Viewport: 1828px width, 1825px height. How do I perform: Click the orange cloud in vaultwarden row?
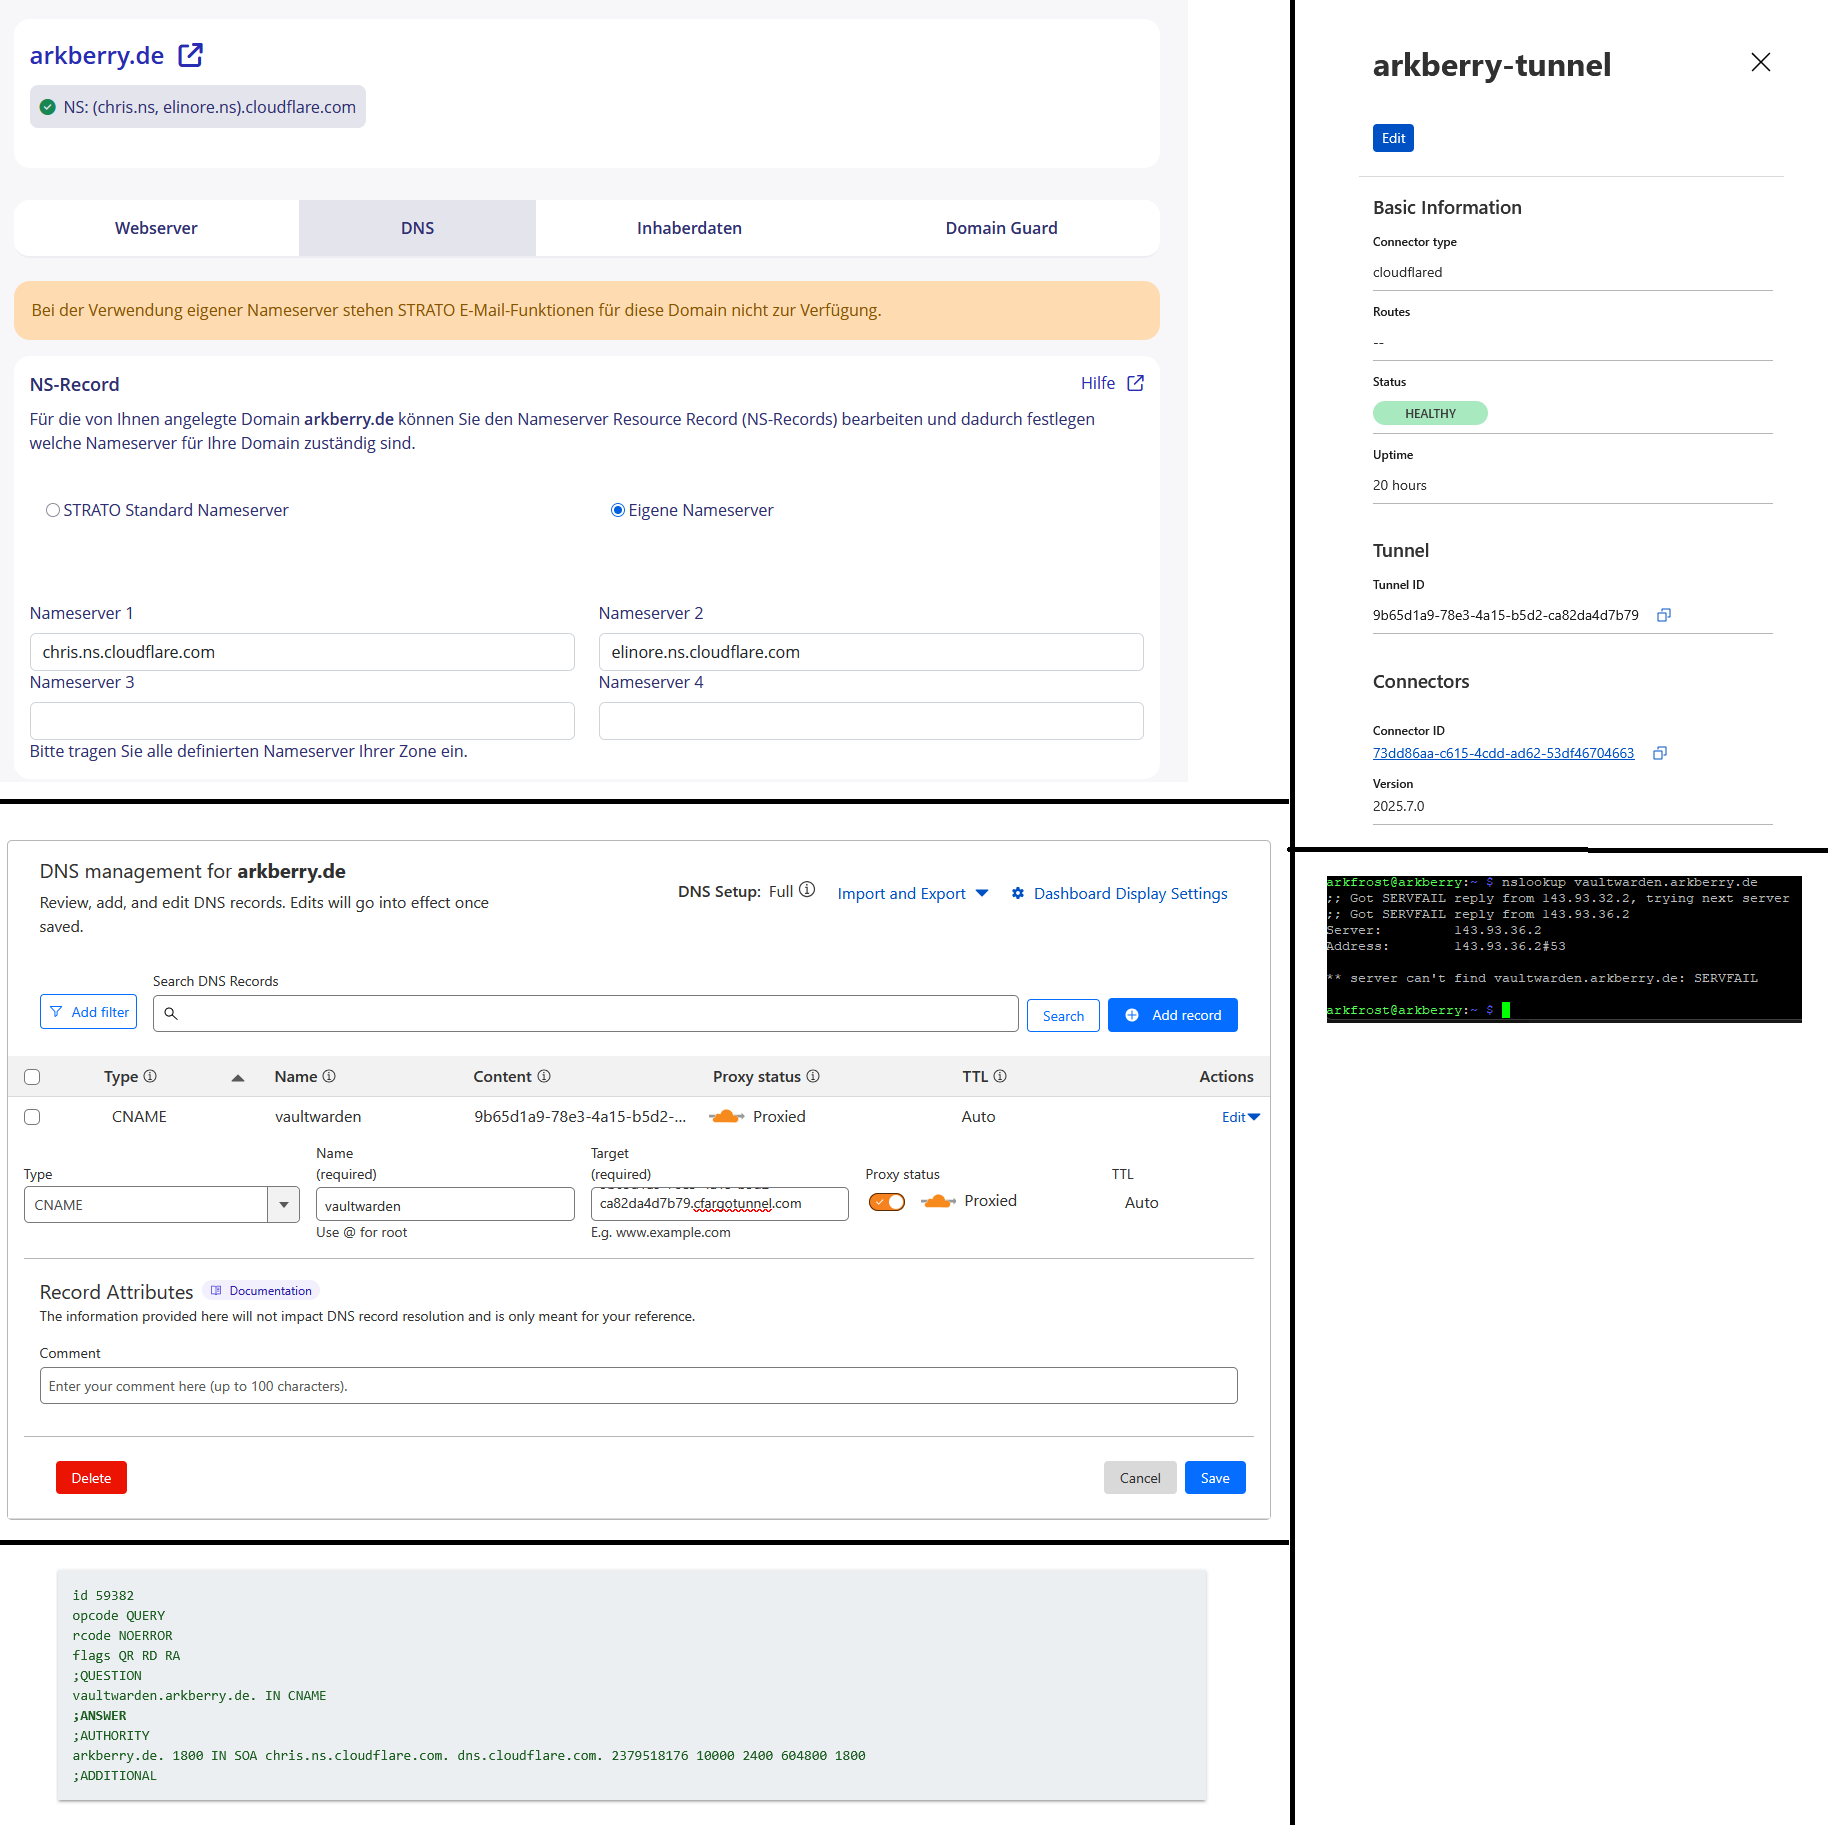pos(726,1116)
